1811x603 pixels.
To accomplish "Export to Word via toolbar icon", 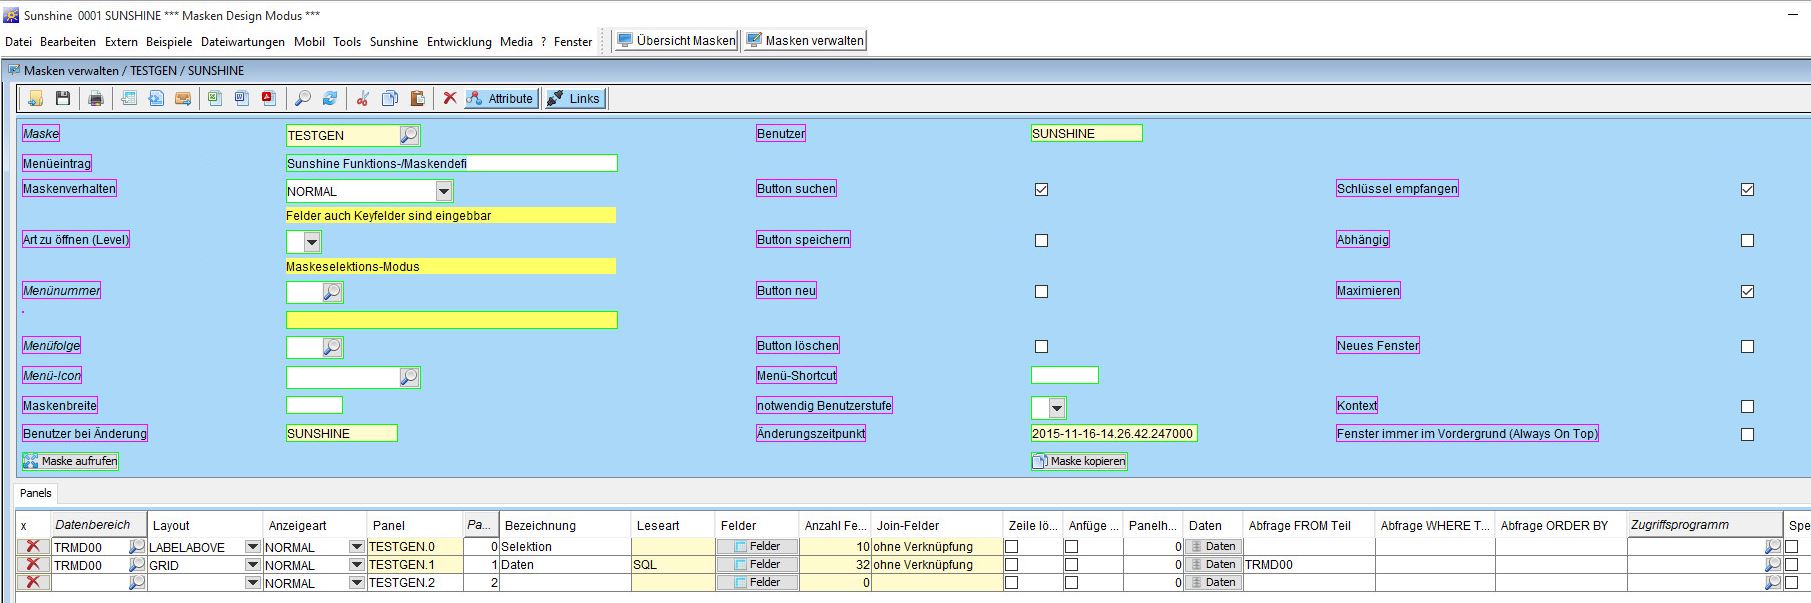I will click(x=242, y=98).
